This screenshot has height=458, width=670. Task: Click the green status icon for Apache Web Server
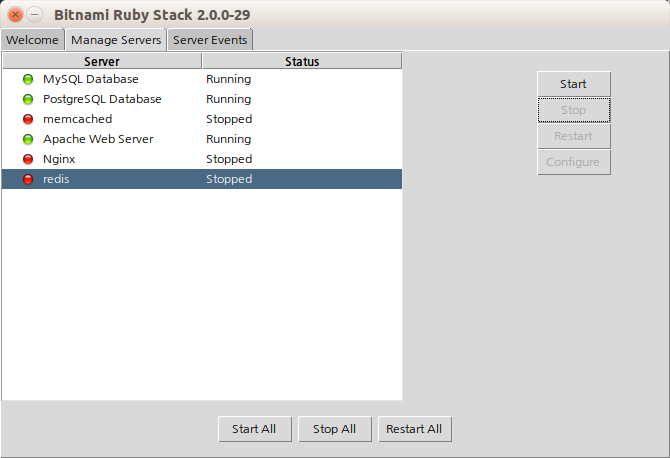click(x=28, y=139)
